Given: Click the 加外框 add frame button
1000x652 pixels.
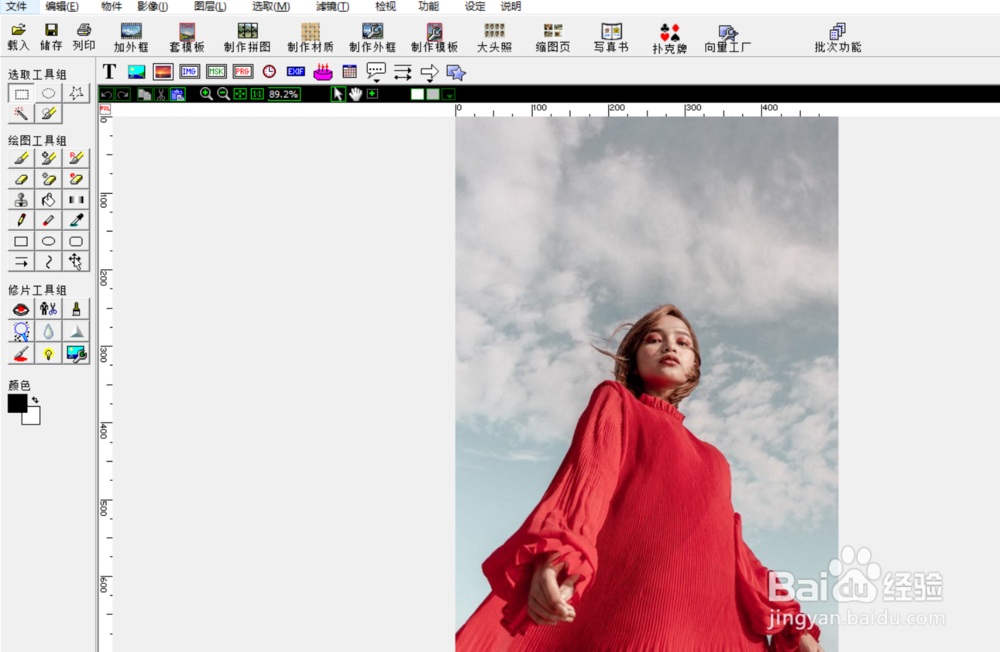Looking at the screenshot, I should coord(131,38).
